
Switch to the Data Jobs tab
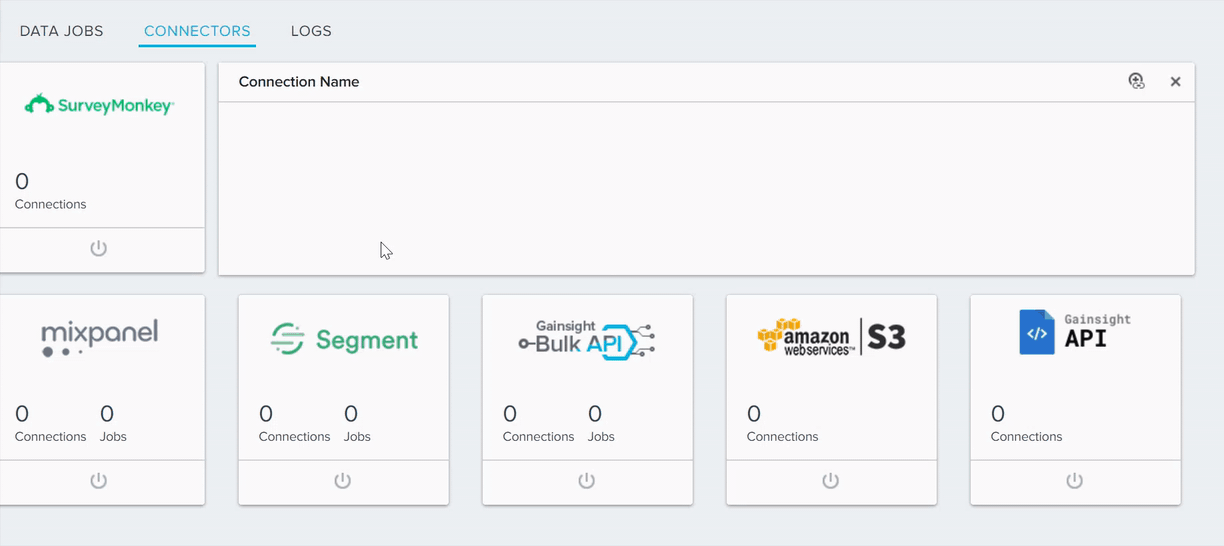point(61,31)
